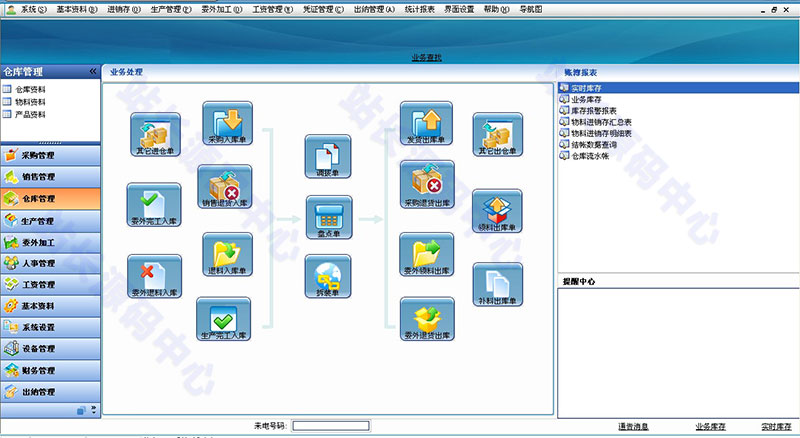
Task: Switch to the 销售管理 sidebar module
Action: (51, 177)
